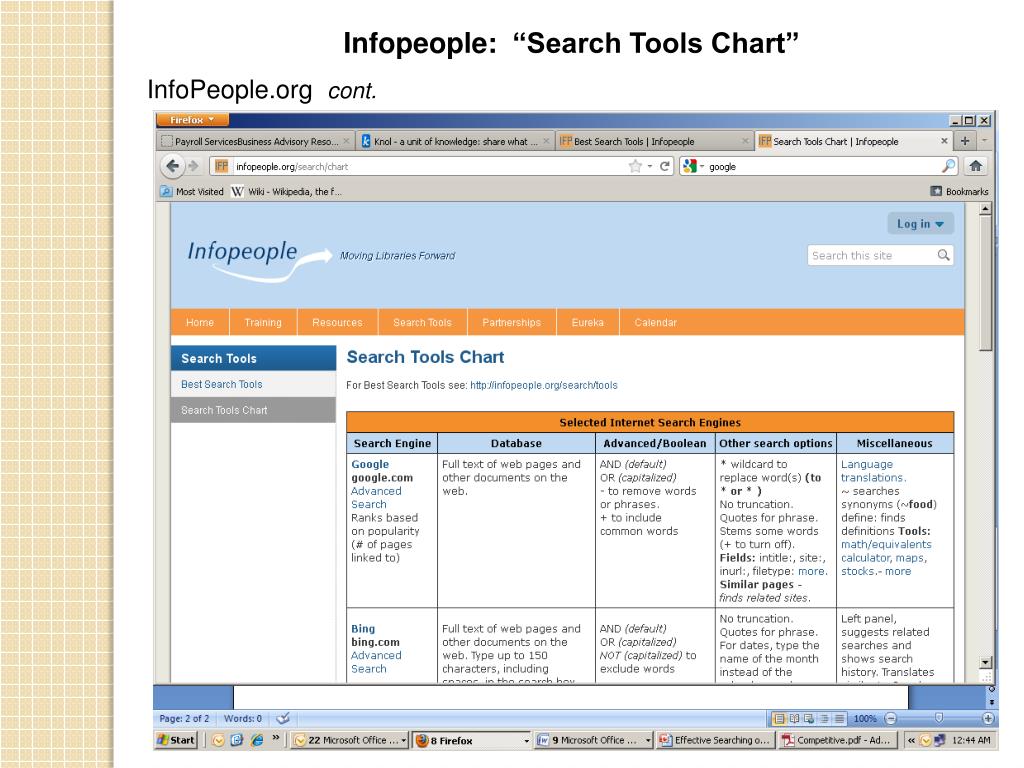Viewport: 1024px width, 768px height.
Task: Switch to Draft view icon
Action: [x=839, y=718]
